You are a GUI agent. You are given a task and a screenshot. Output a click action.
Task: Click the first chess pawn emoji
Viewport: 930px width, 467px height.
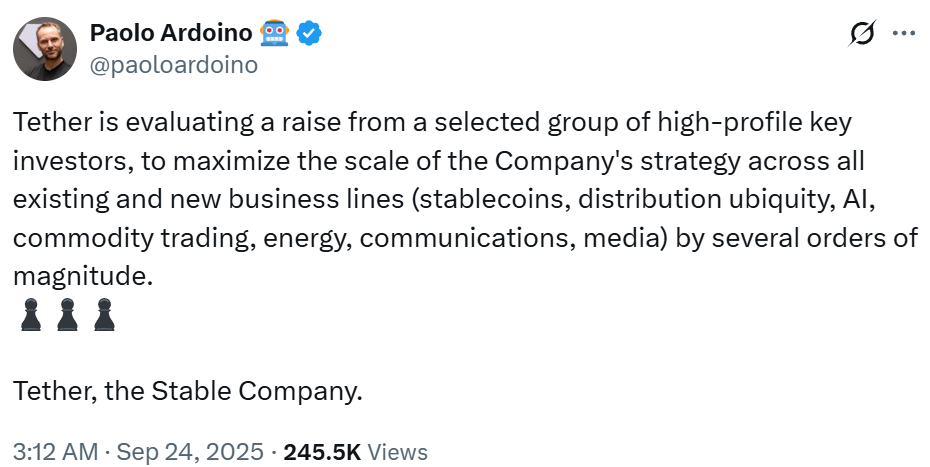coord(28,315)
